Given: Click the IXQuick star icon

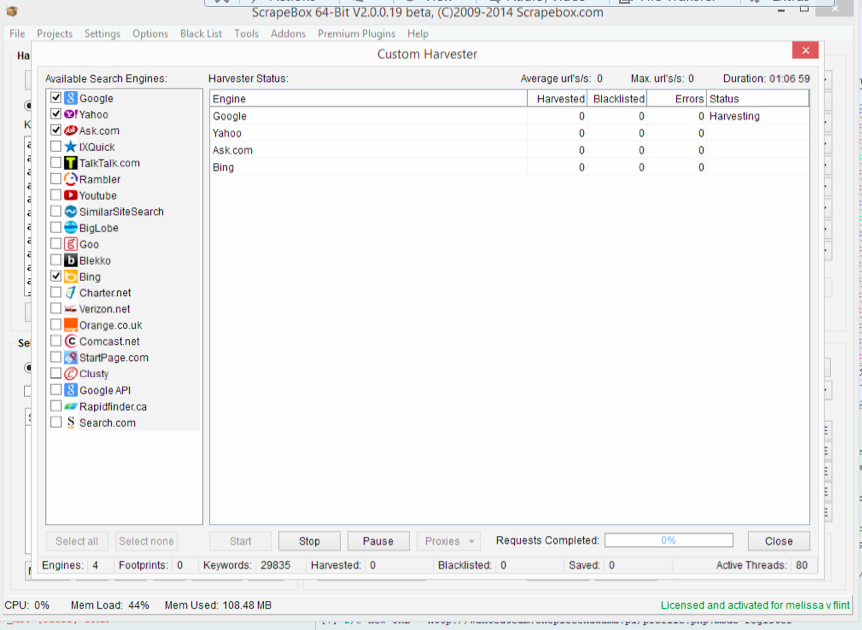Looking at the screenshot, I should click(70, 147).
